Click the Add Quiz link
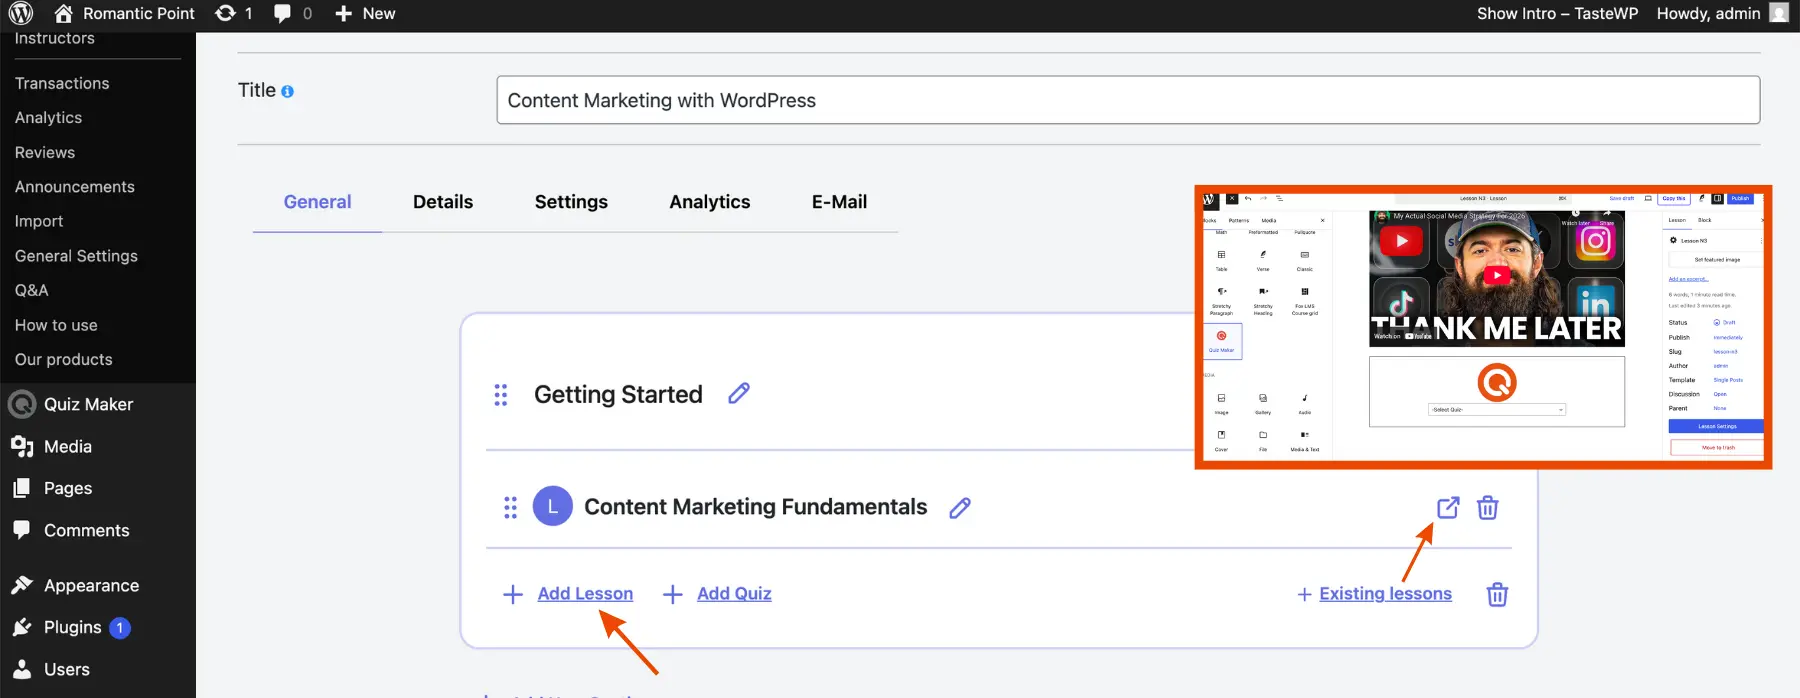 [734, 594]
